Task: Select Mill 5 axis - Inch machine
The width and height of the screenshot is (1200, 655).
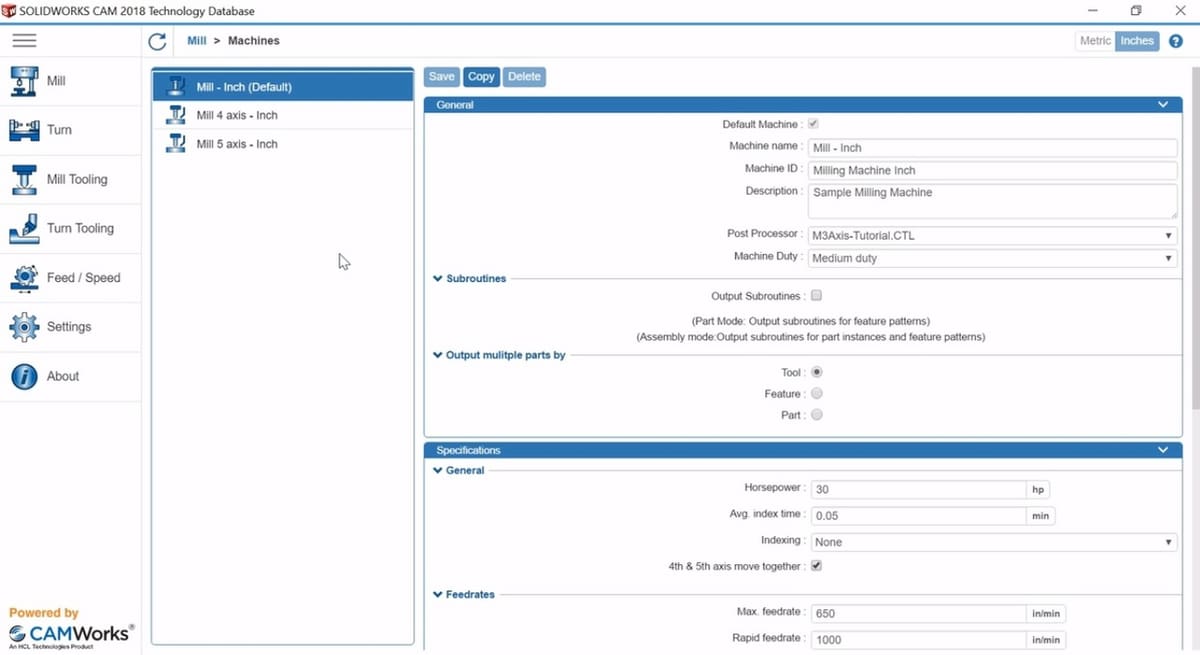Action: [x=283, y=144]
